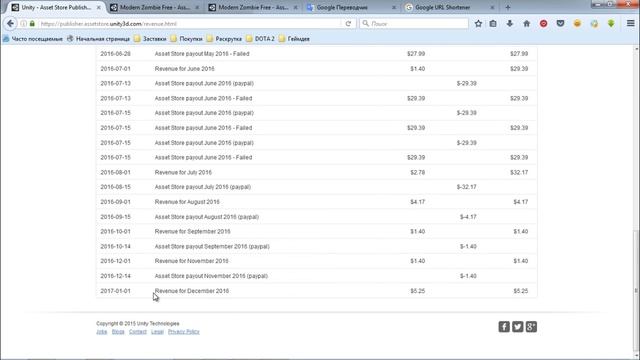Select 'Asset Store payout July 2016 (paypal)'
The width and height of the screenshot is (640, 360).
(x=203, y=187)
